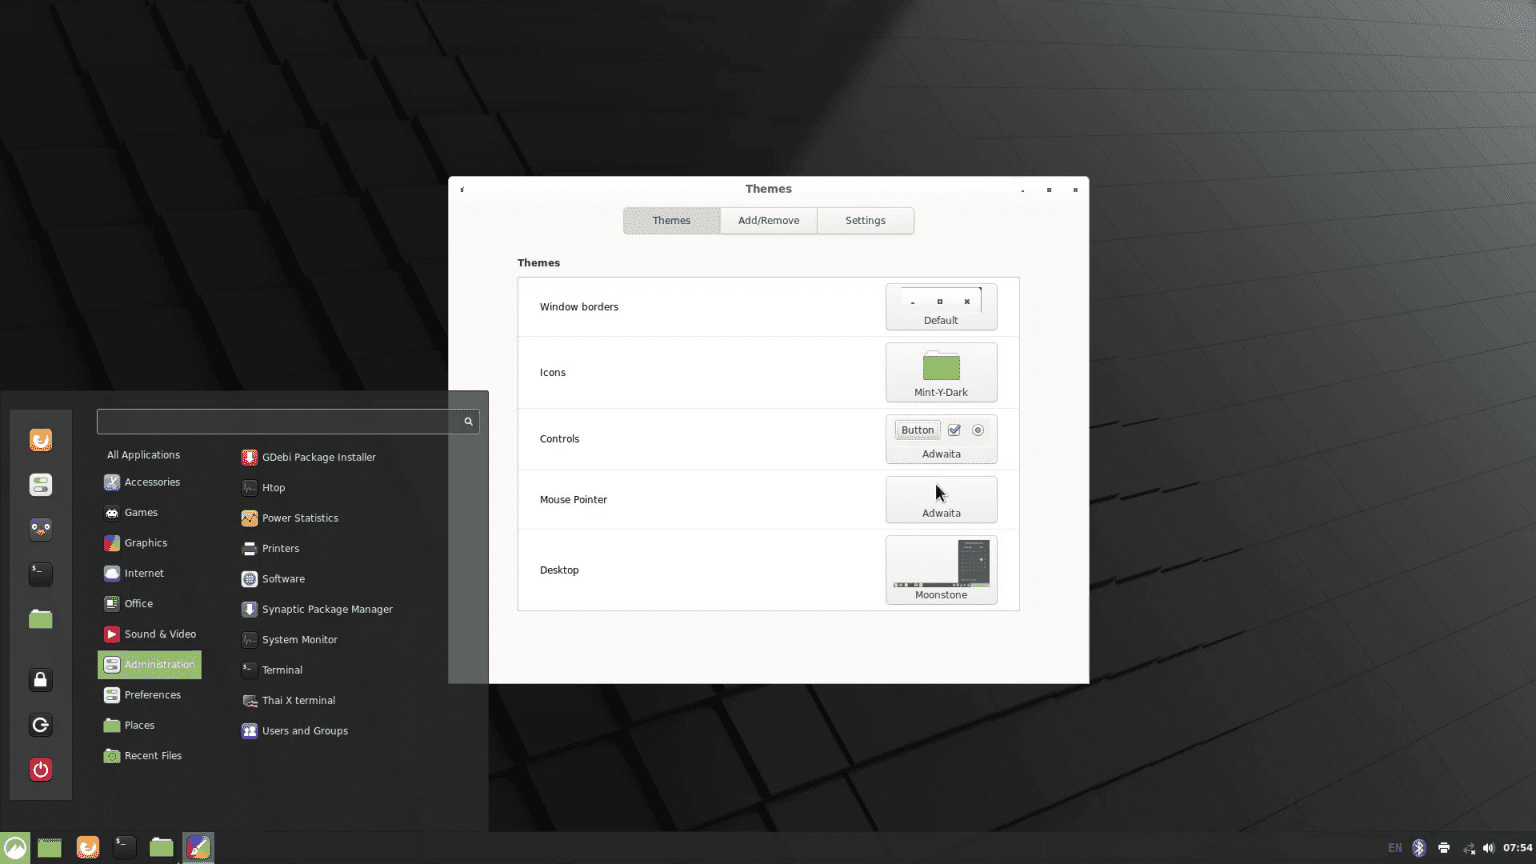This screenshot has height=864, width=1536.
Task: Open a terminal from the taskbar
Action: click(124, 847)
